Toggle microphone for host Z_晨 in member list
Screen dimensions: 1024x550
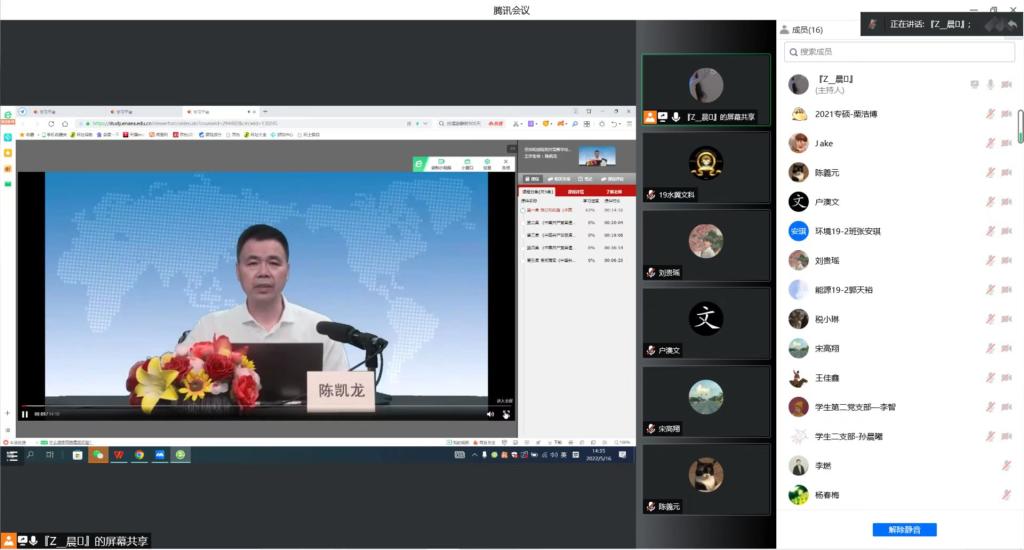pyautogui.click(x=991, y=85)
